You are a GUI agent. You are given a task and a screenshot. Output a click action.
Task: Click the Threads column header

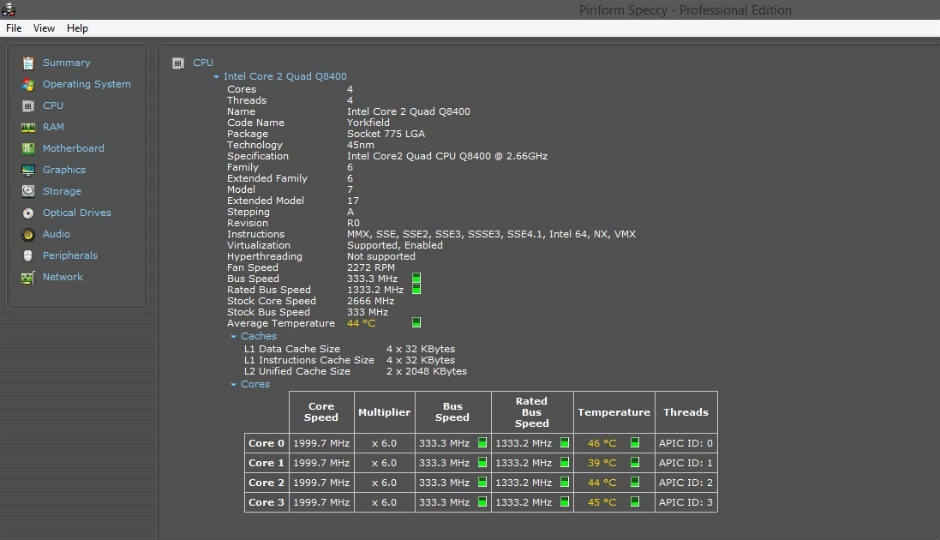pyautogui.click(x=686, y=412)
